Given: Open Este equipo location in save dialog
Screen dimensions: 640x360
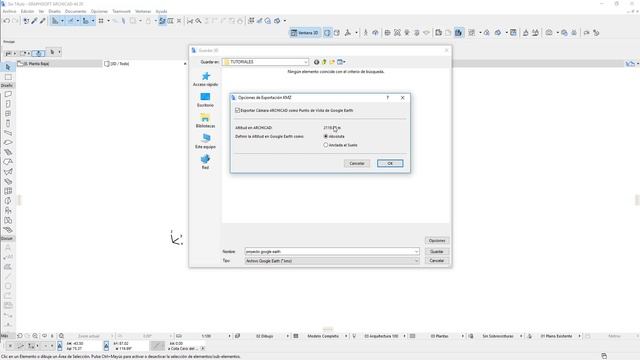Looking at the screenshot, I should [205, 142].
